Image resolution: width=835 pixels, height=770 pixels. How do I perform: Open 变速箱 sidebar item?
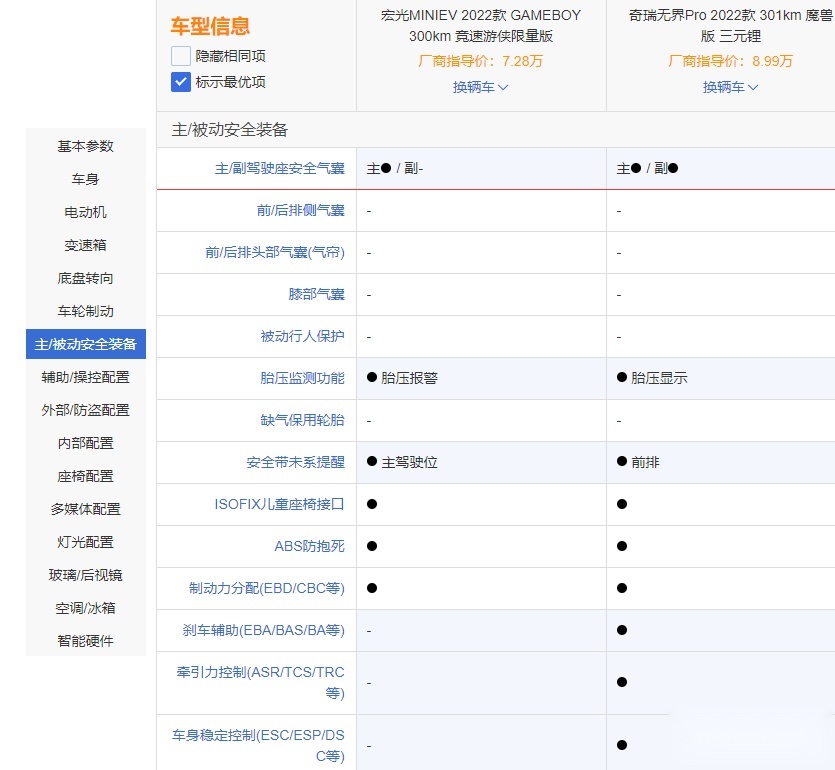click(x=86, y=245)
